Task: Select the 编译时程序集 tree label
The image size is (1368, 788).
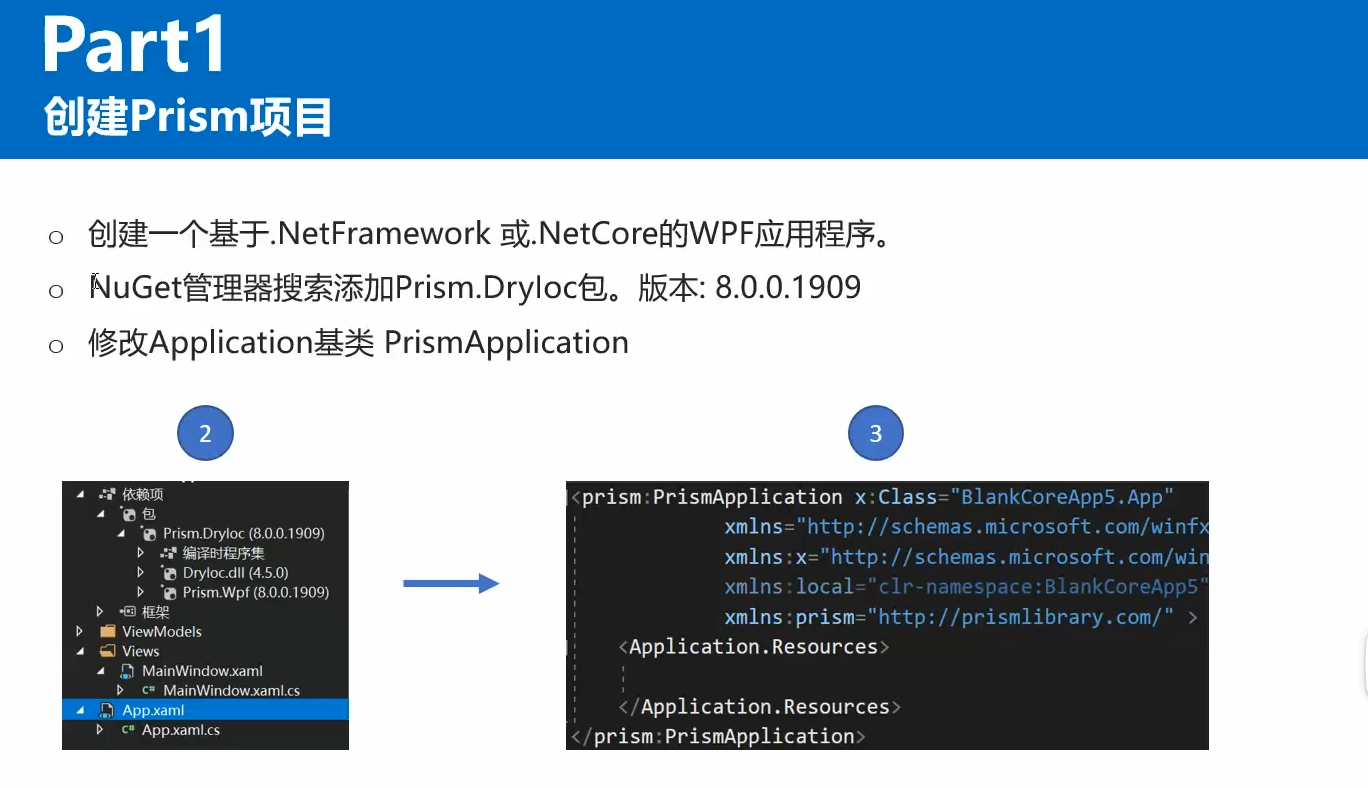Action: [x=223, y=553]
